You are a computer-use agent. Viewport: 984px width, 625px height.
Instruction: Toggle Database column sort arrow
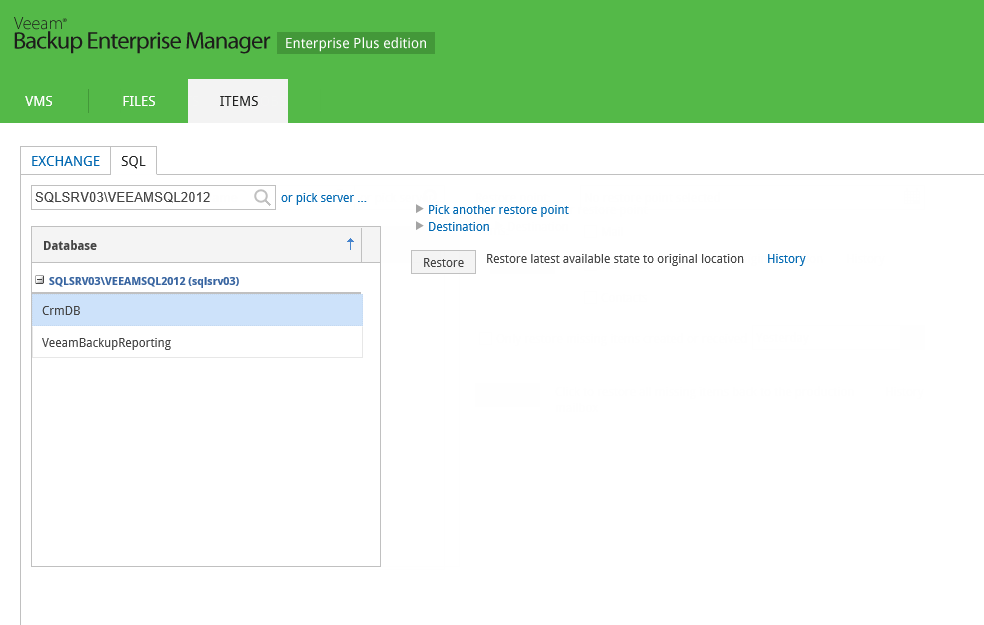tap(350, 245)
